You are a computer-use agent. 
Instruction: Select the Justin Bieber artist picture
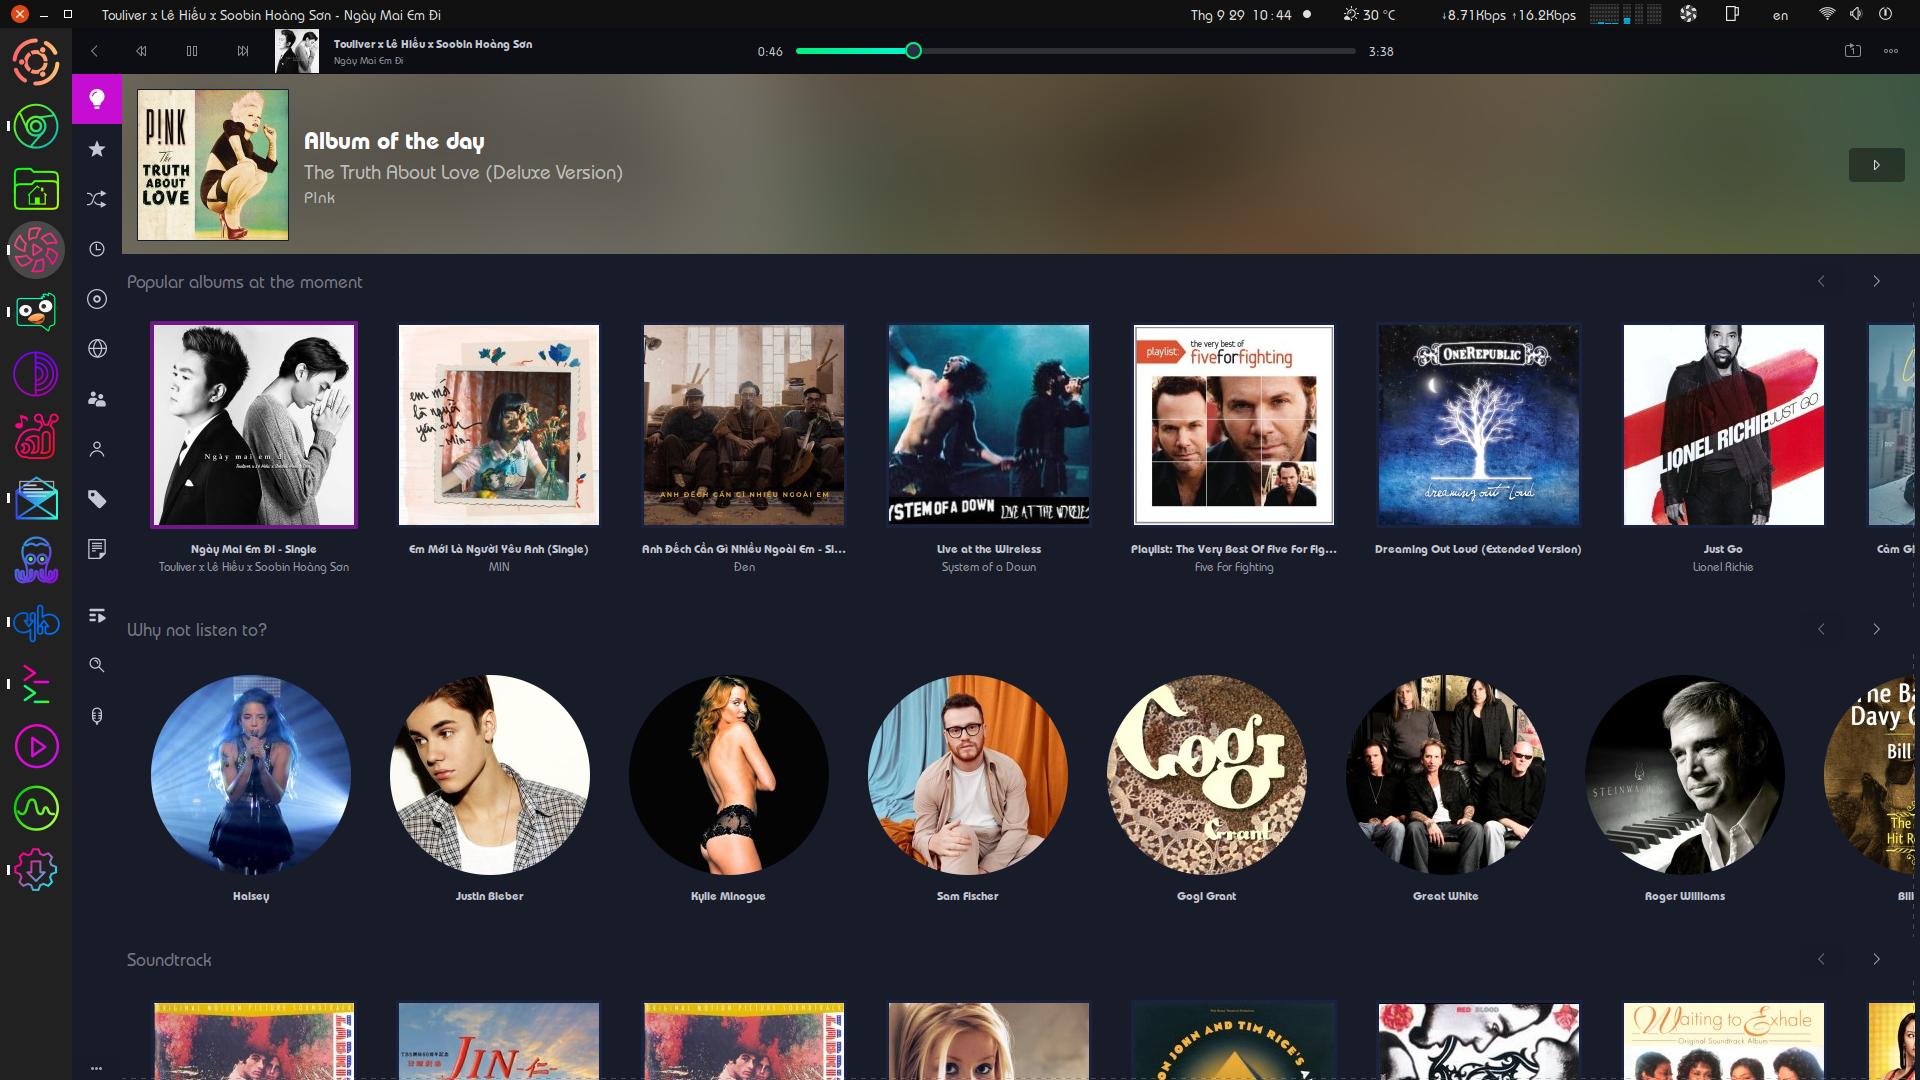490,775
